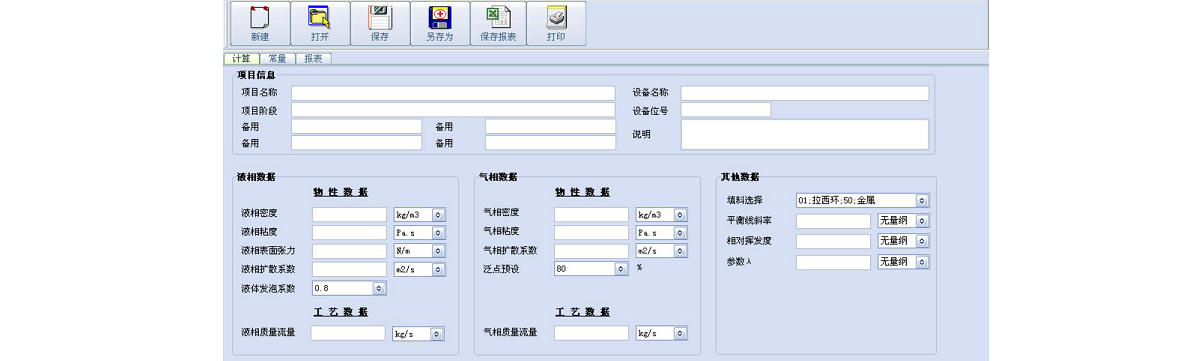1200x361 pixels.
Task: Click the 保存 (Save) icon
Action: coord(380,24)
